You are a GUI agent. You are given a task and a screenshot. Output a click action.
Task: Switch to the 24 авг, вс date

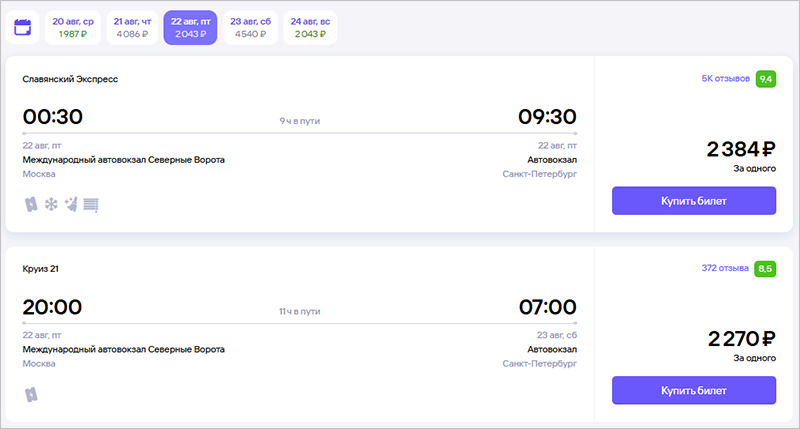point(310,27)
